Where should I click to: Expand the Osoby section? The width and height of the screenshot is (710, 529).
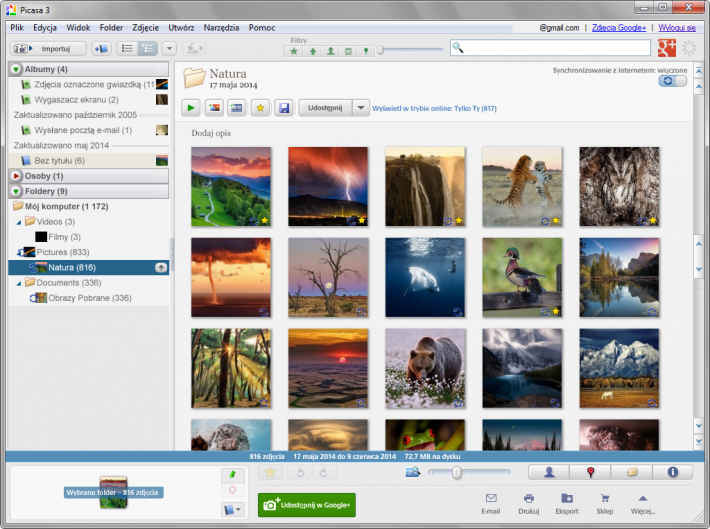[x=16, y=176]
